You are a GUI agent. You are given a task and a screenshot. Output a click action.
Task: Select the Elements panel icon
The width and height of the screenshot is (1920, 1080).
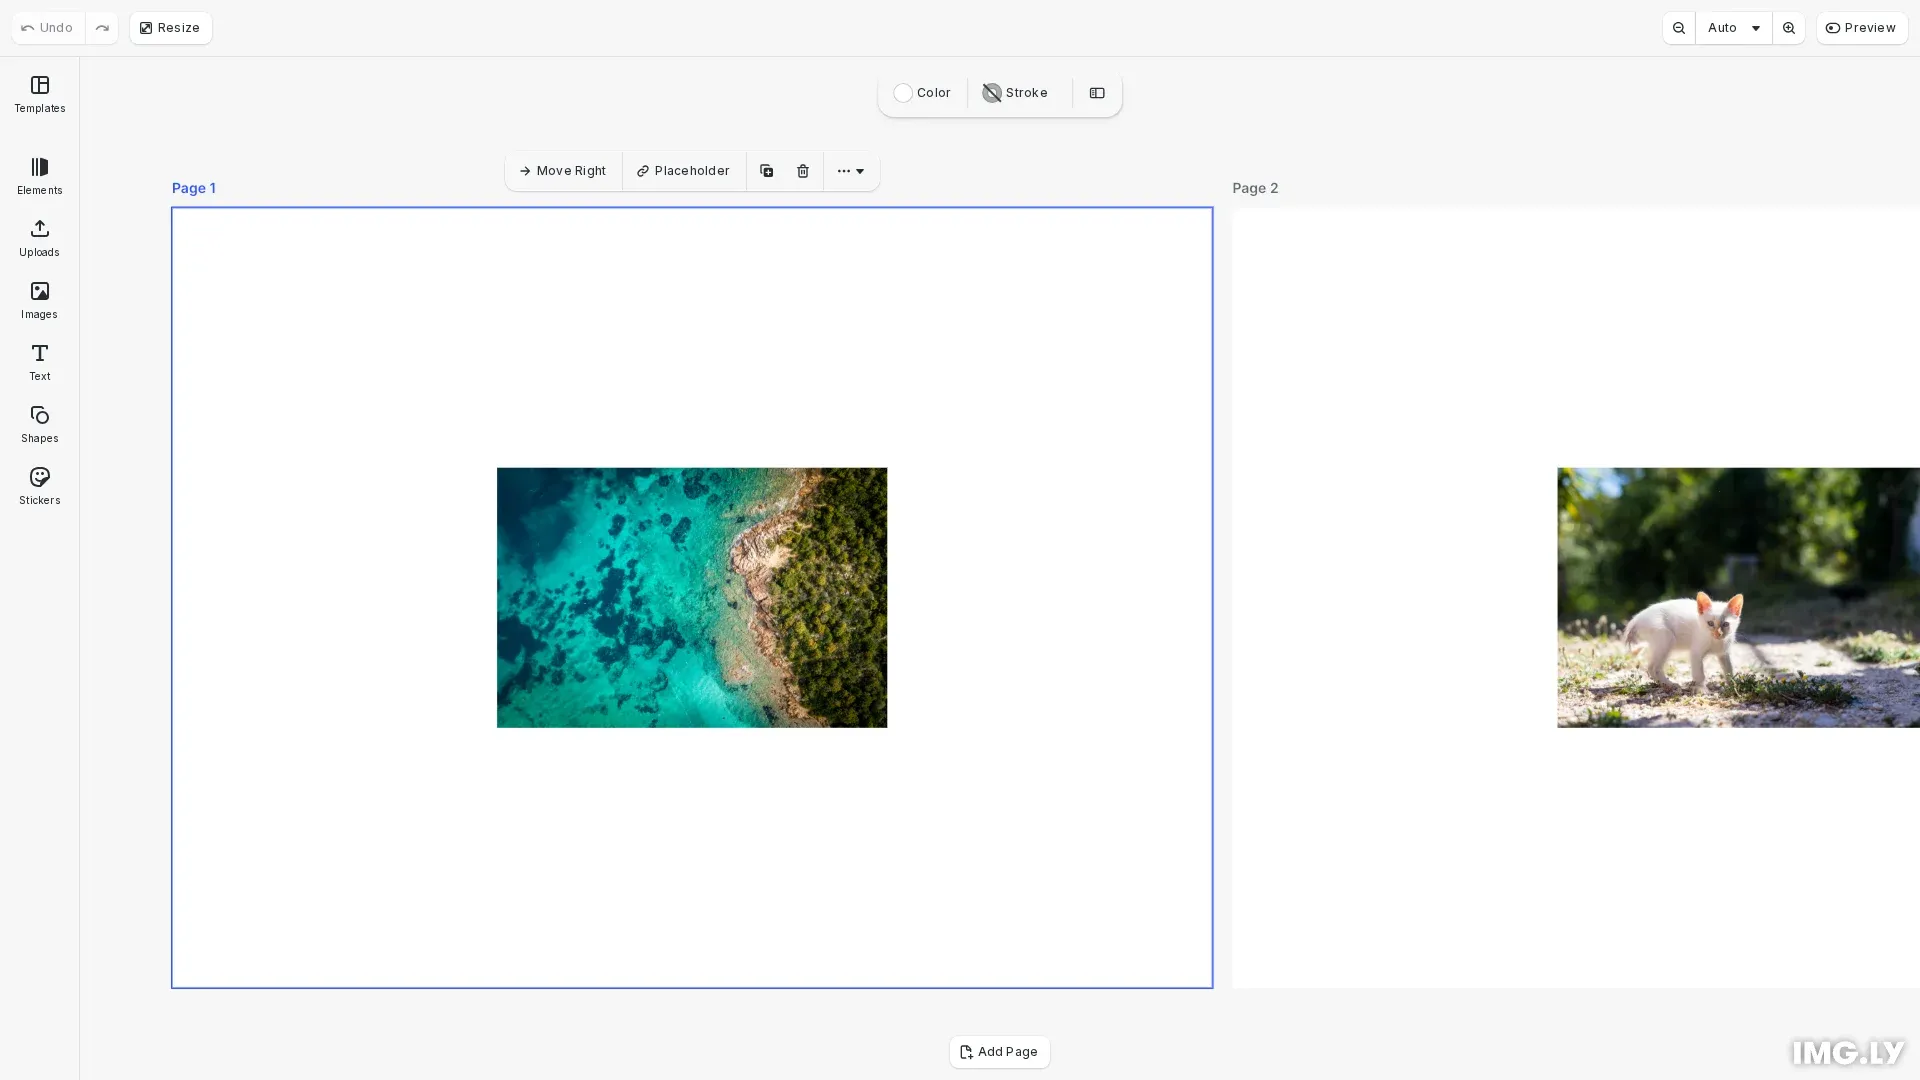[39, 175]
